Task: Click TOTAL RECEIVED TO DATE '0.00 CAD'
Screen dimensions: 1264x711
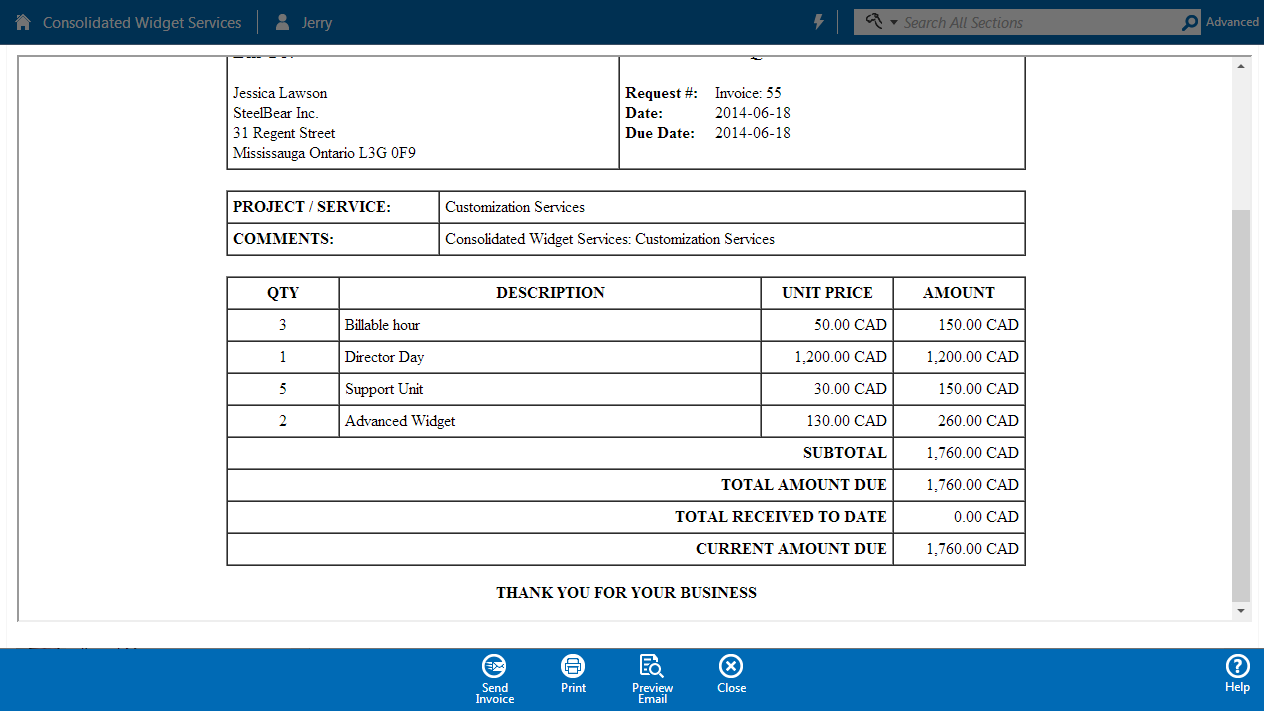Action: click(x=986, y=517)
